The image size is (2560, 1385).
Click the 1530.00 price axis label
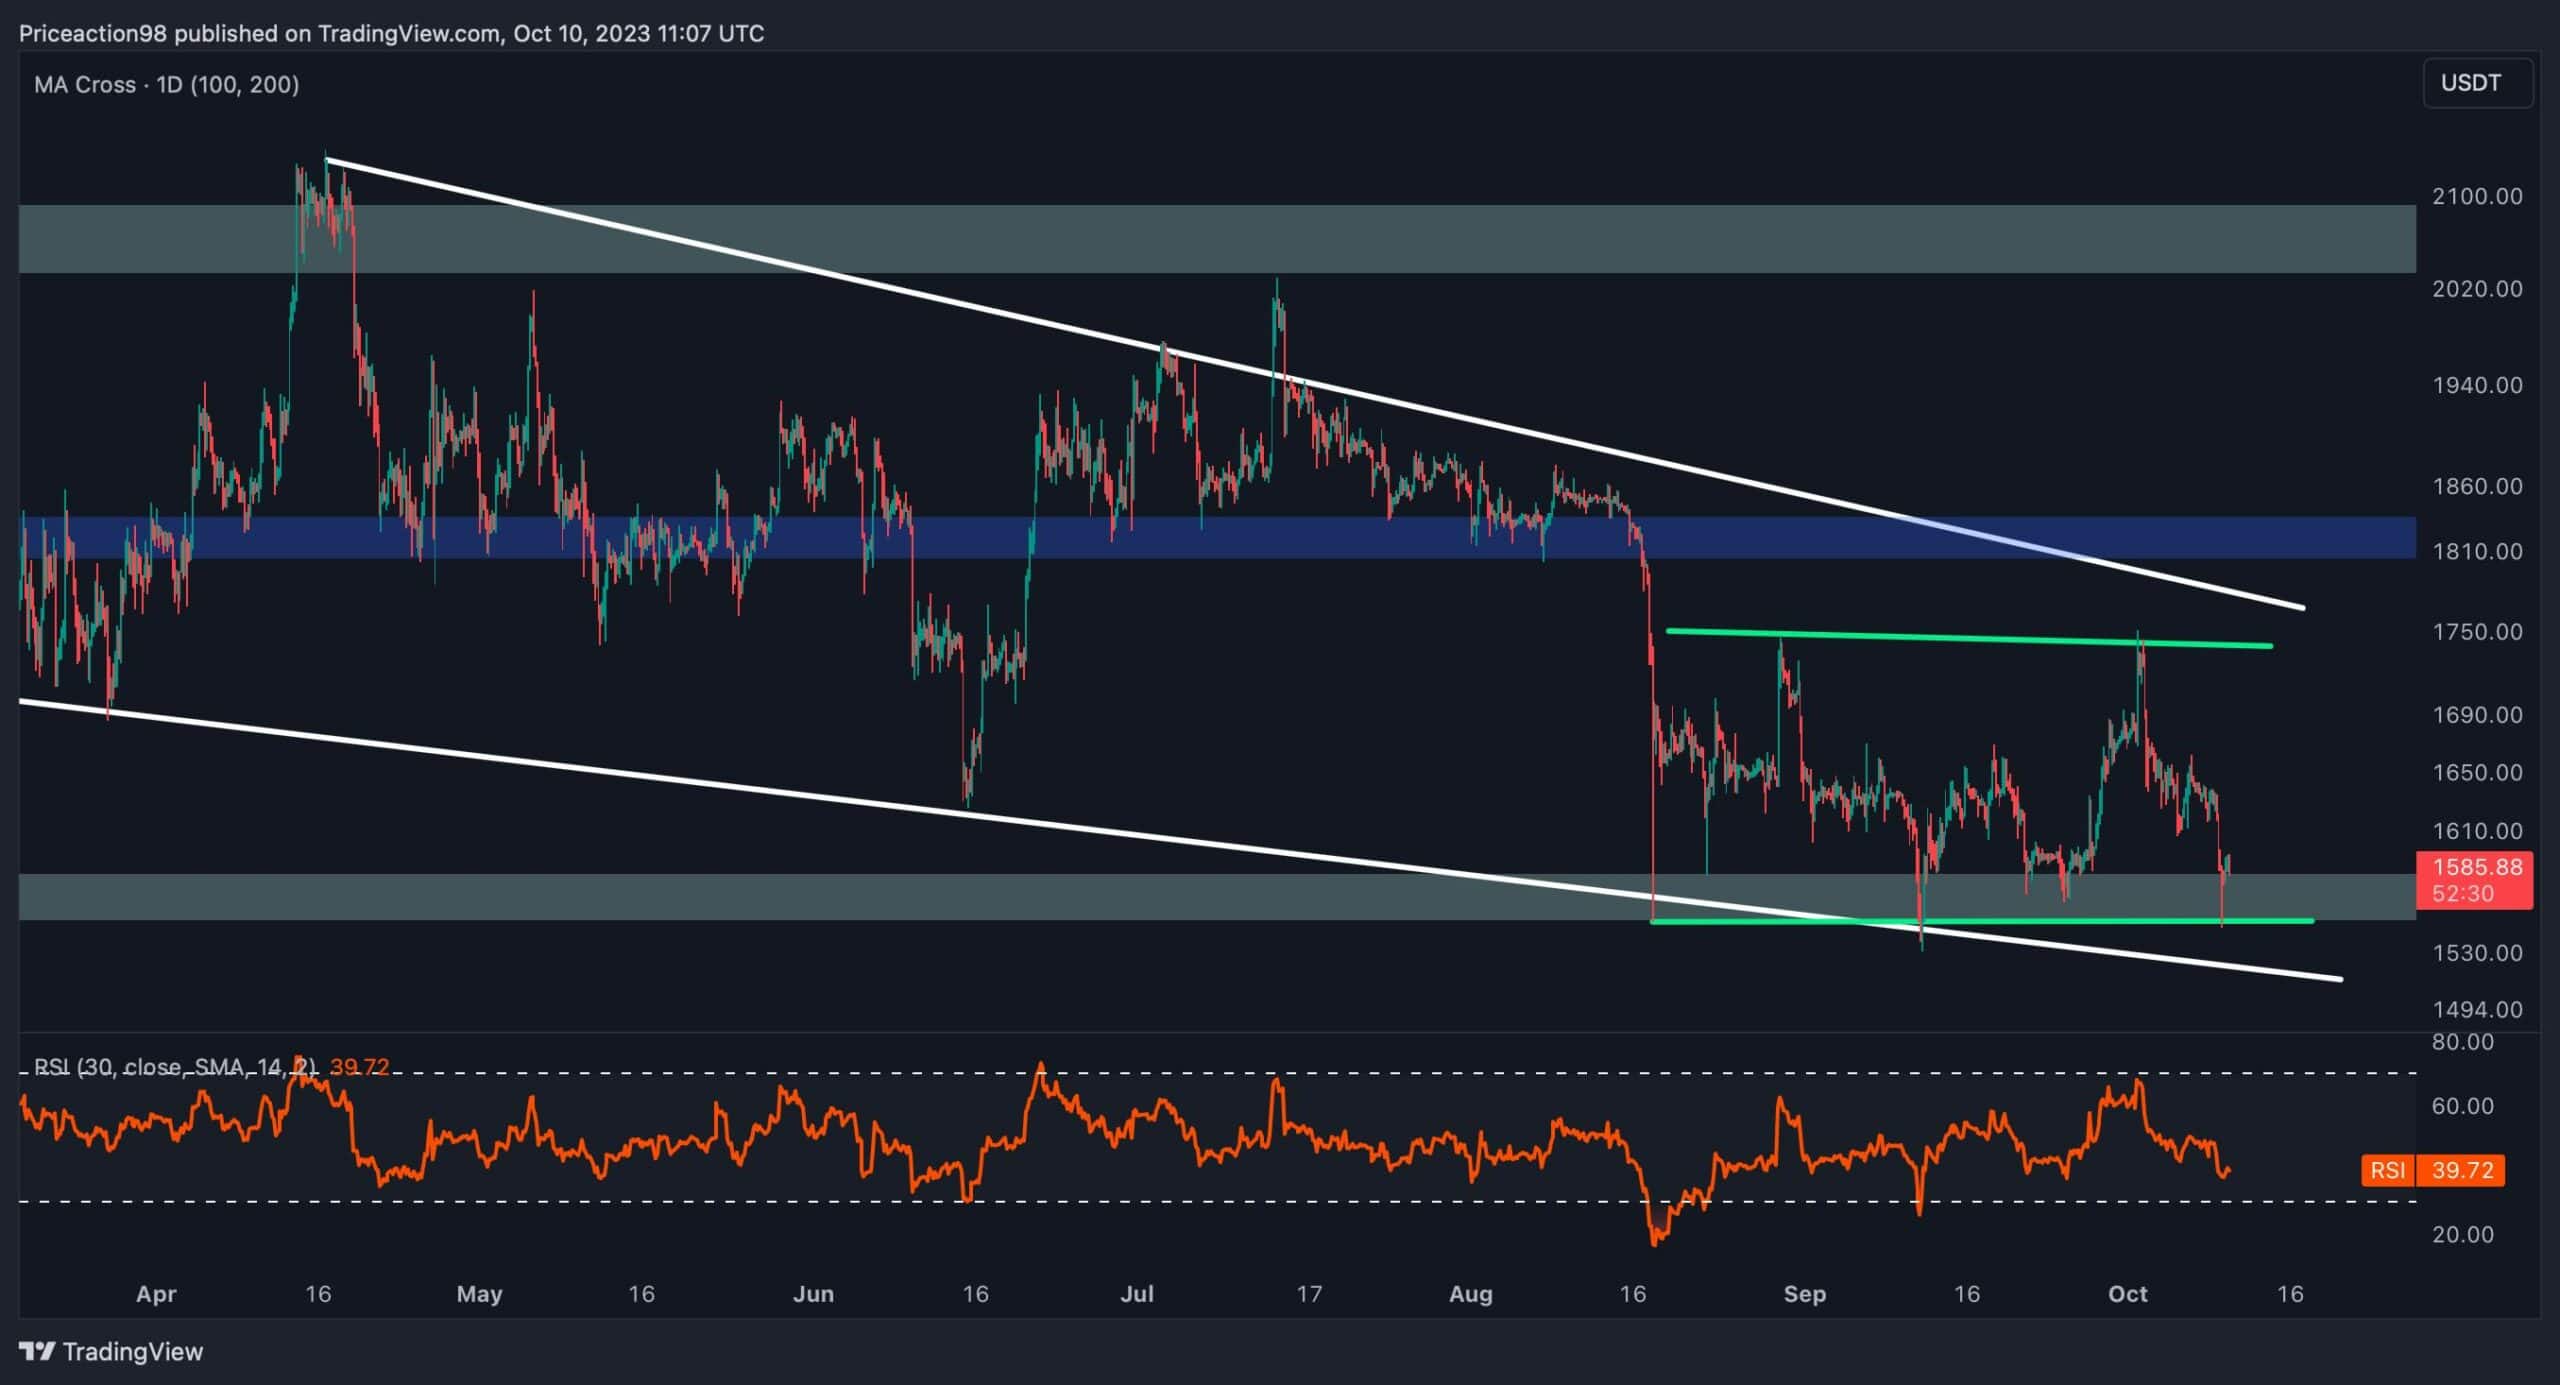[x=2477, y=953]
